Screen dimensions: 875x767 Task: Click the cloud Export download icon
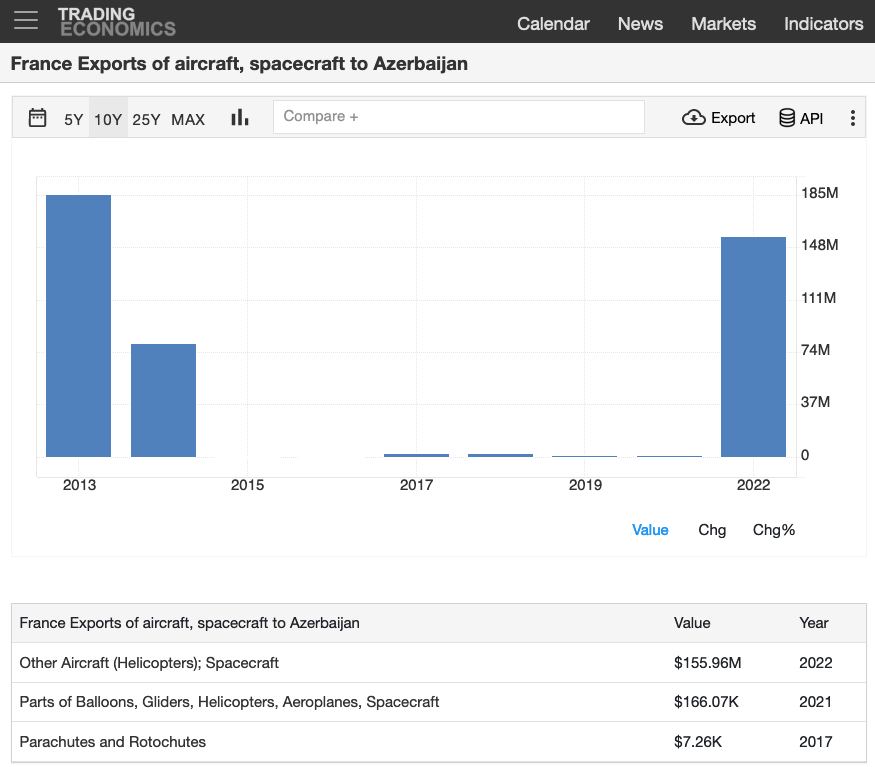(693, 118)
